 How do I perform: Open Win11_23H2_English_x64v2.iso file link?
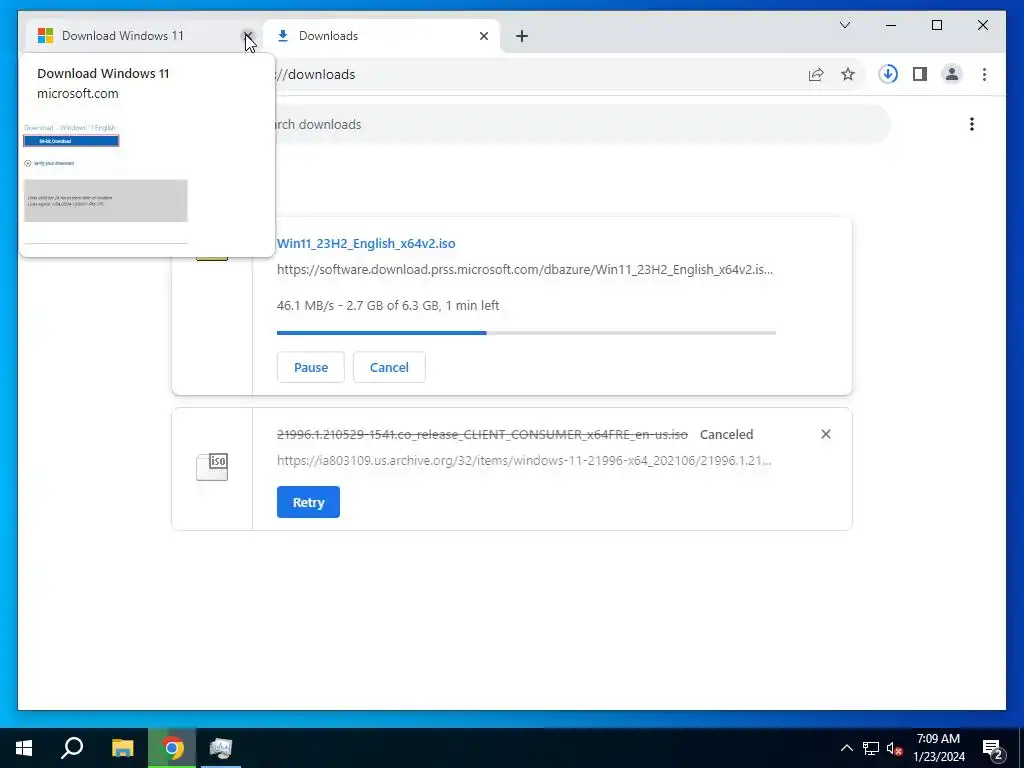366,244
